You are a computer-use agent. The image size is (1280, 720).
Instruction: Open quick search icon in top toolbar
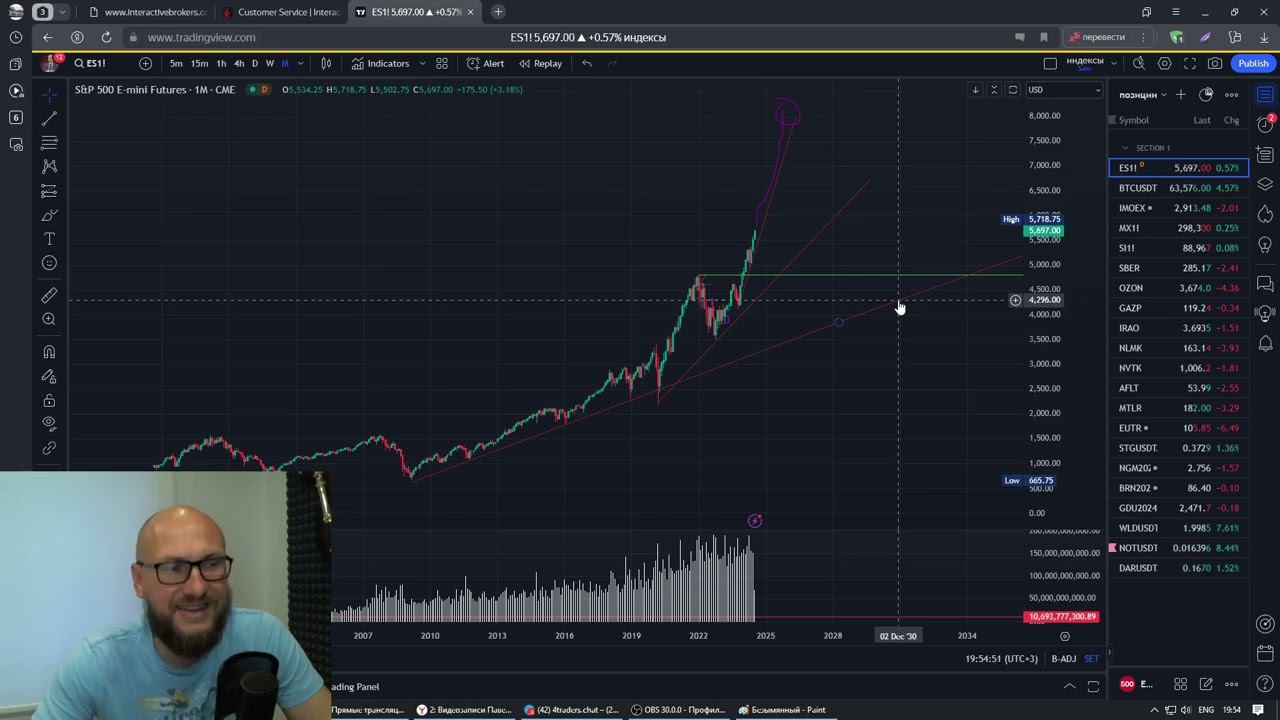1139,63
